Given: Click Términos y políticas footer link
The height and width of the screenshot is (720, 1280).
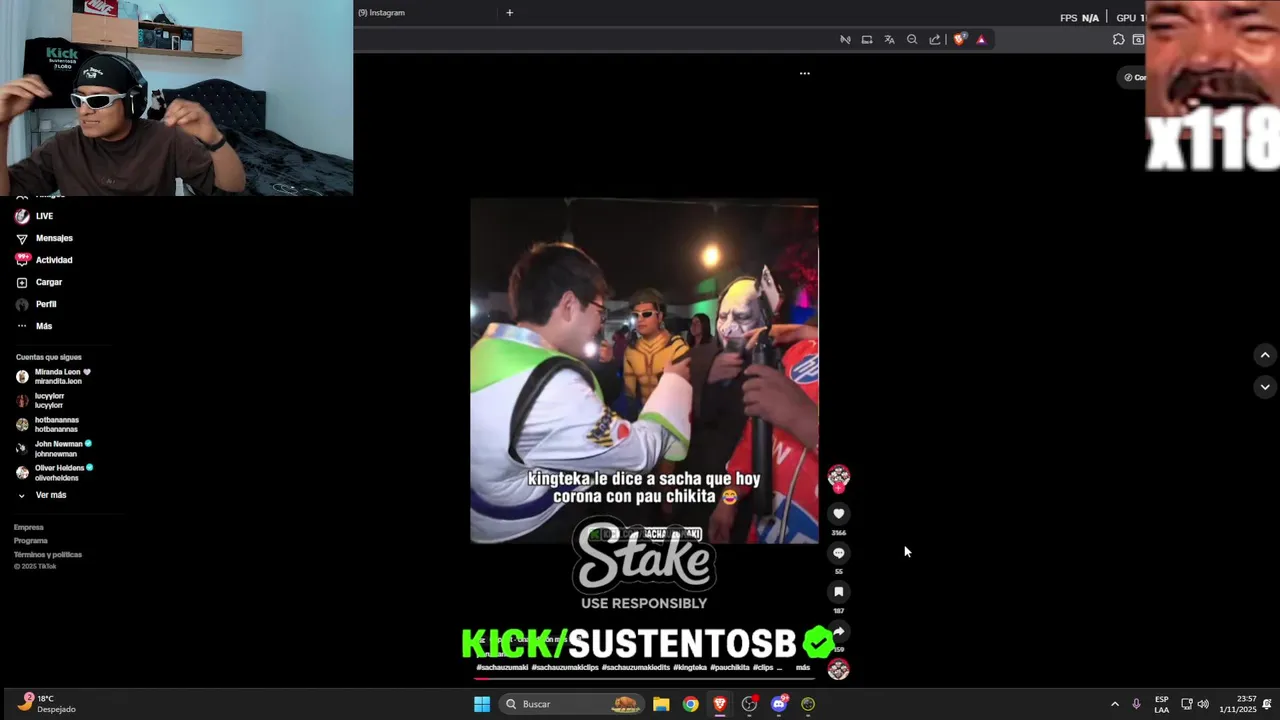Looking at the screenshot, I should 48,555.
